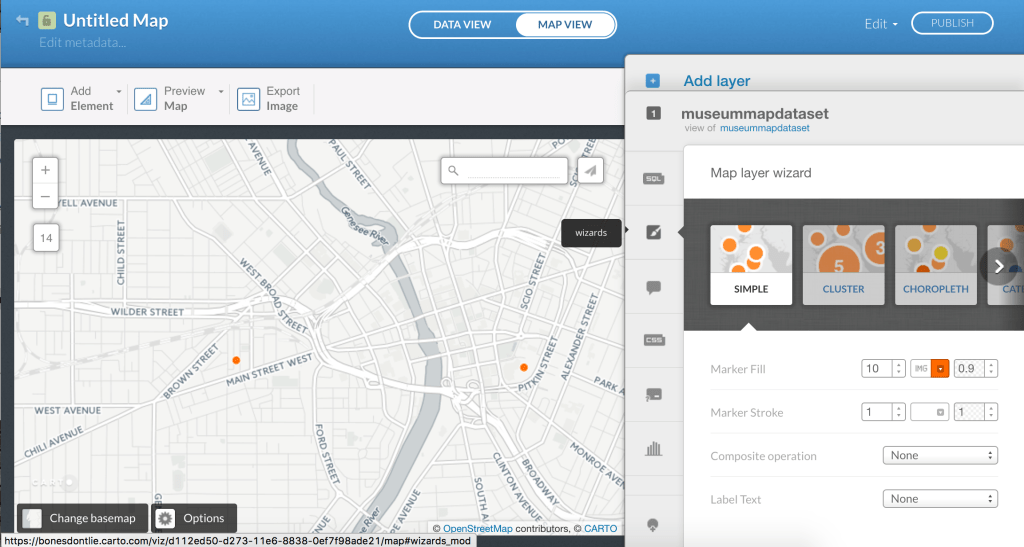Toggle the green map privacy lock icon

47,20
